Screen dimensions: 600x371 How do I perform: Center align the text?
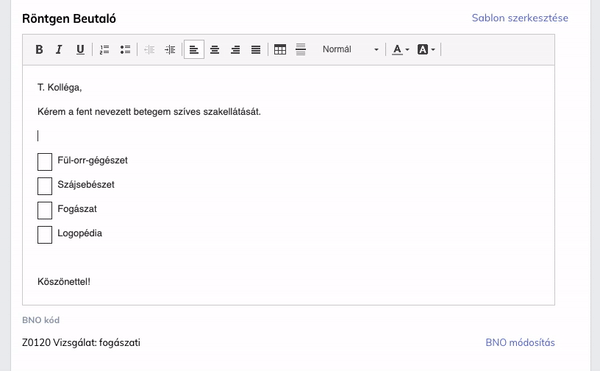point(215,49)
